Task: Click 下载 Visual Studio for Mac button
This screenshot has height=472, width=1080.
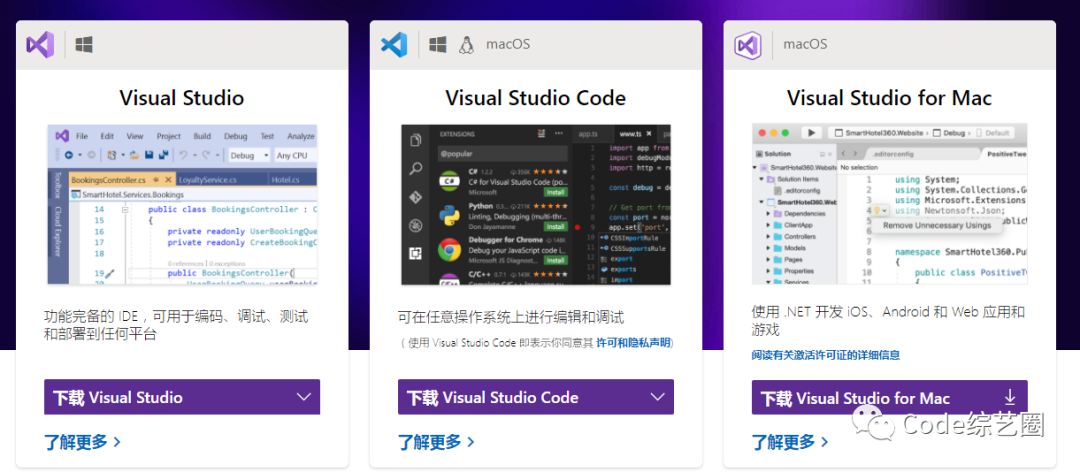Action: pos(889,398)
